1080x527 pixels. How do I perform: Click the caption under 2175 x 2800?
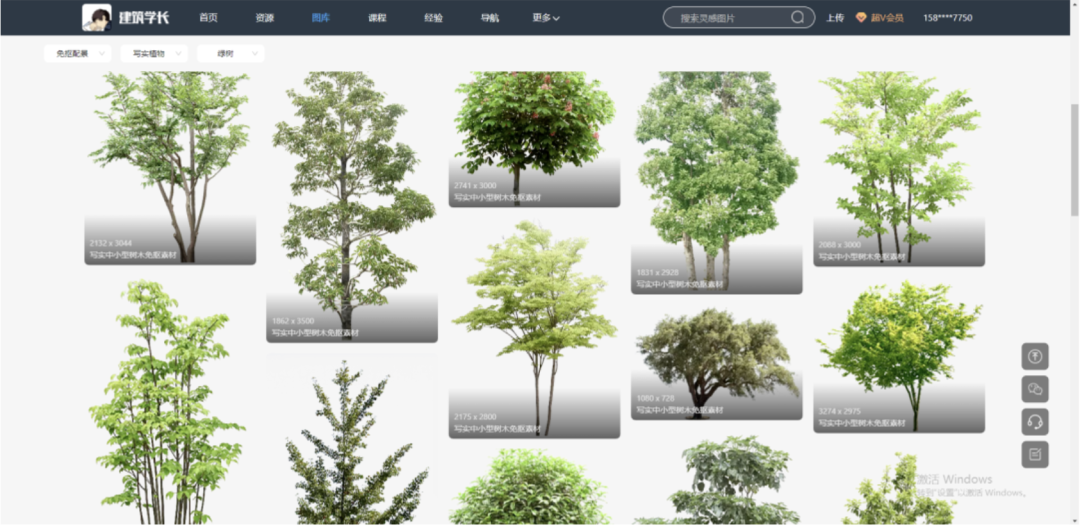point(497,428)
